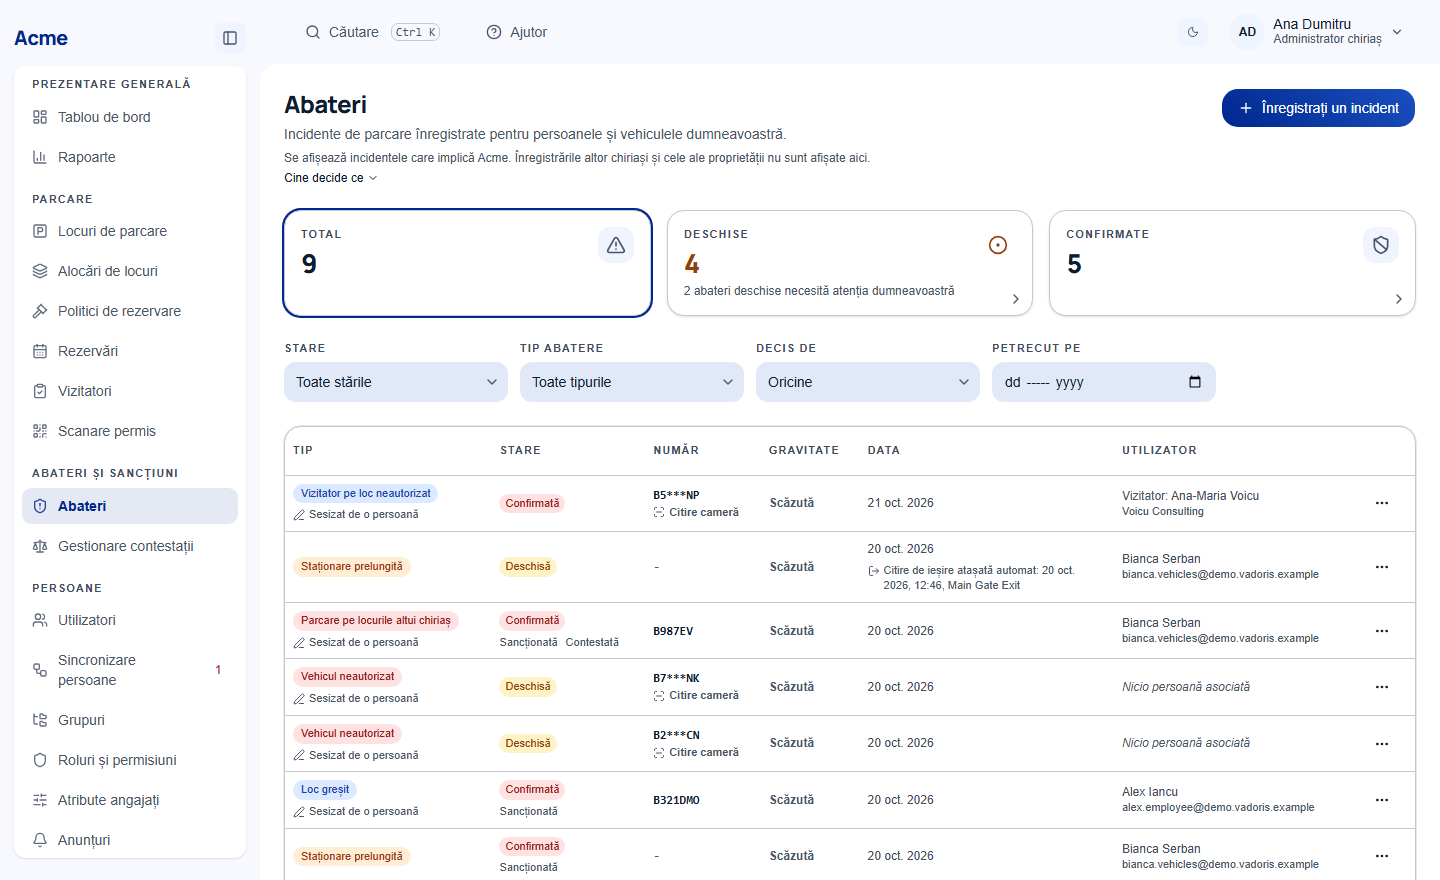Open the Toate stările dropdown
1440x880 pixels.
coord(396,382)
